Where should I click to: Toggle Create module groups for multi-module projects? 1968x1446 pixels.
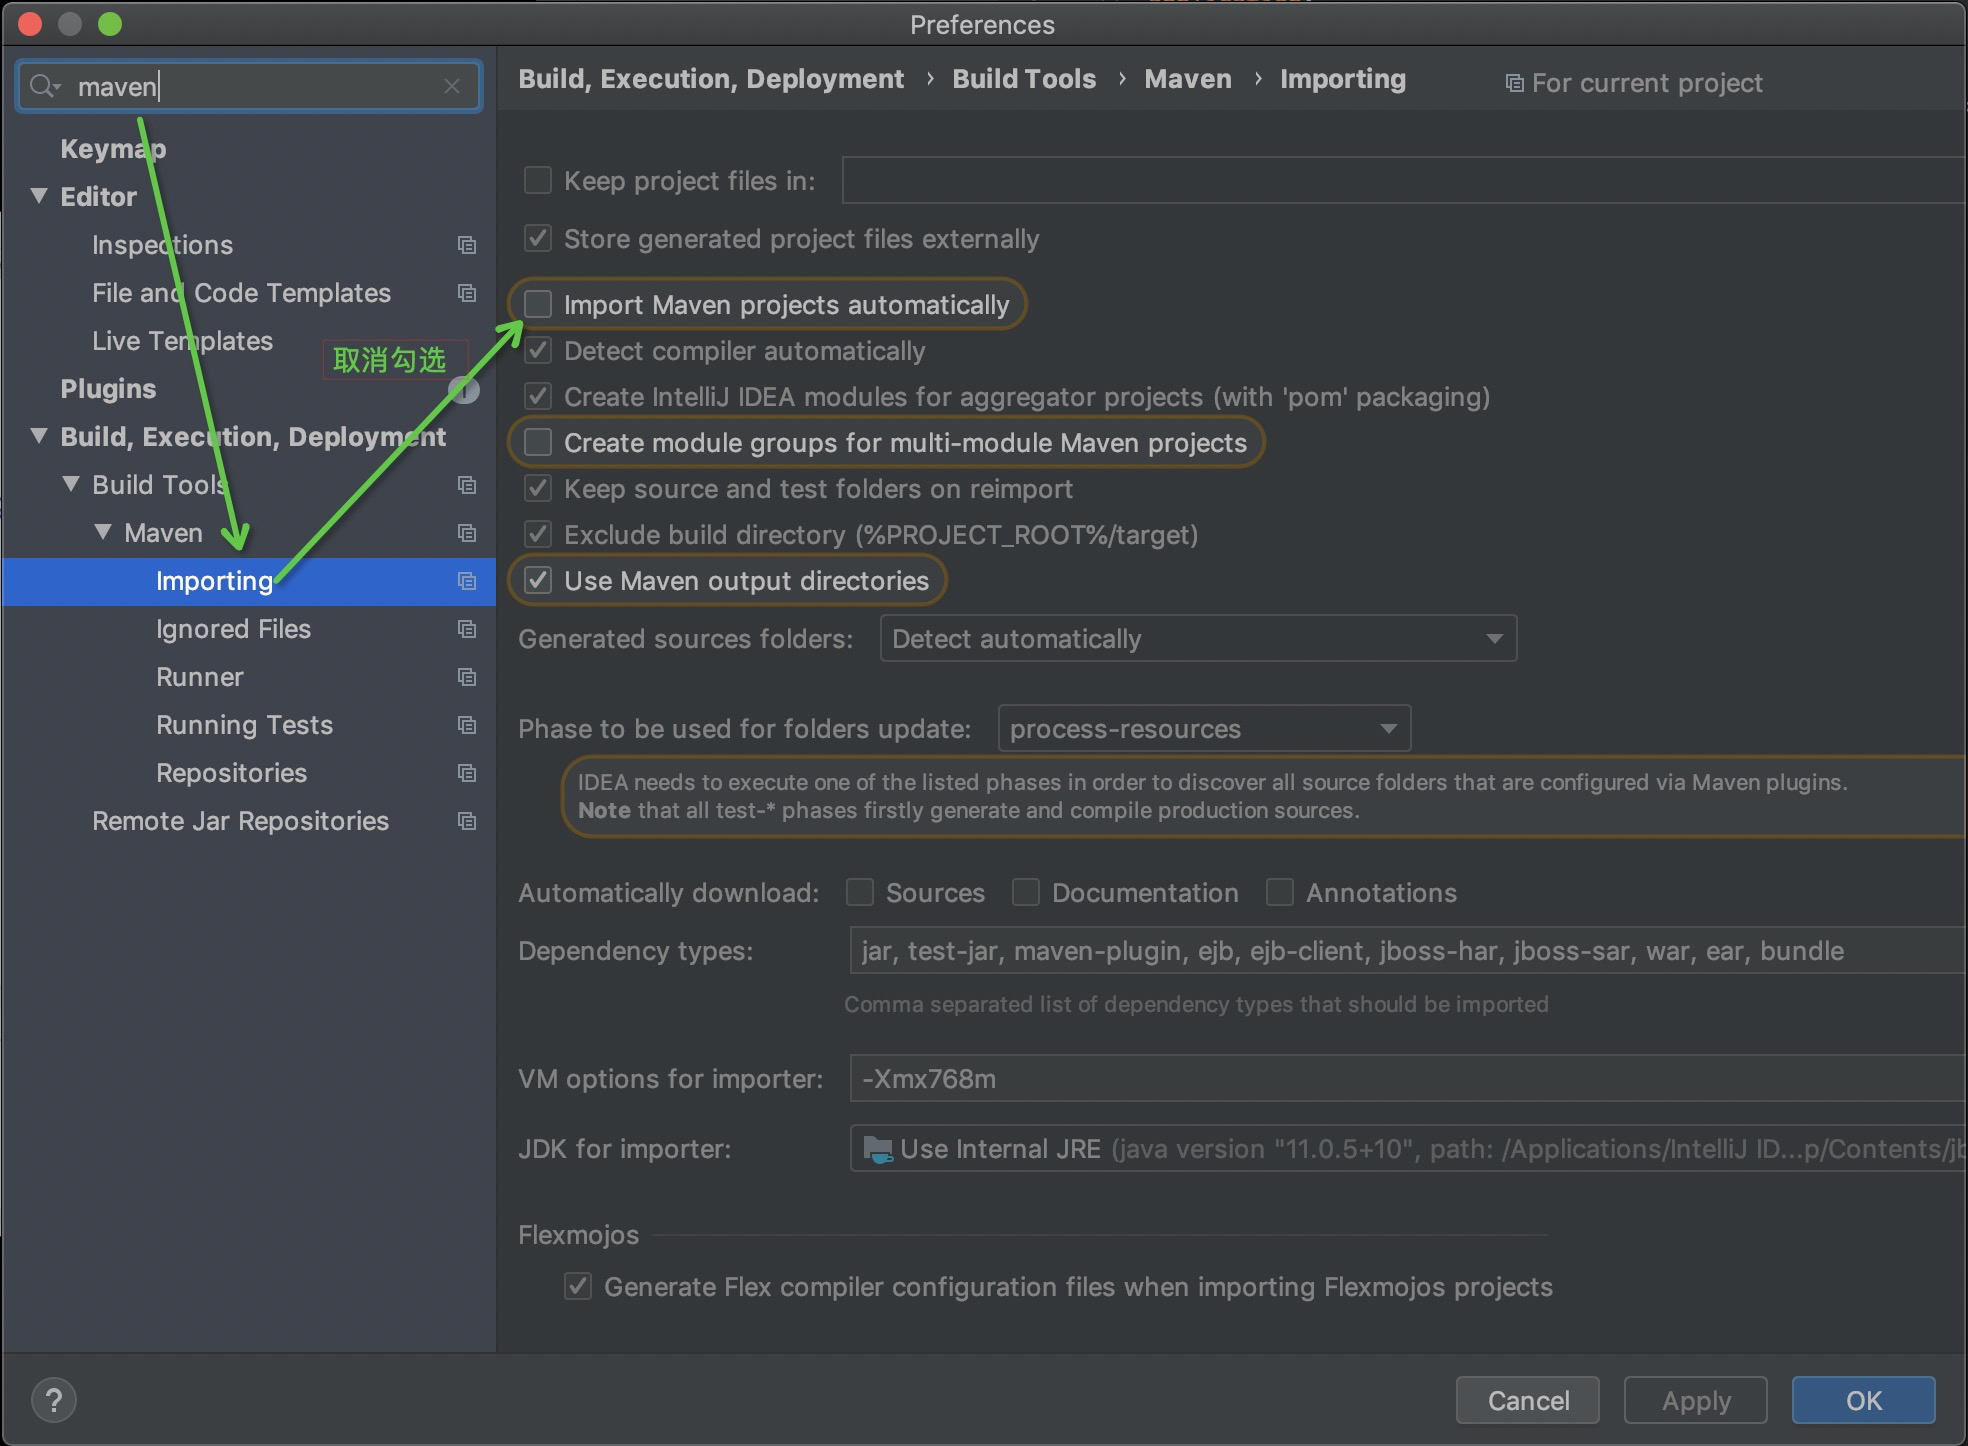pos(538,442)
